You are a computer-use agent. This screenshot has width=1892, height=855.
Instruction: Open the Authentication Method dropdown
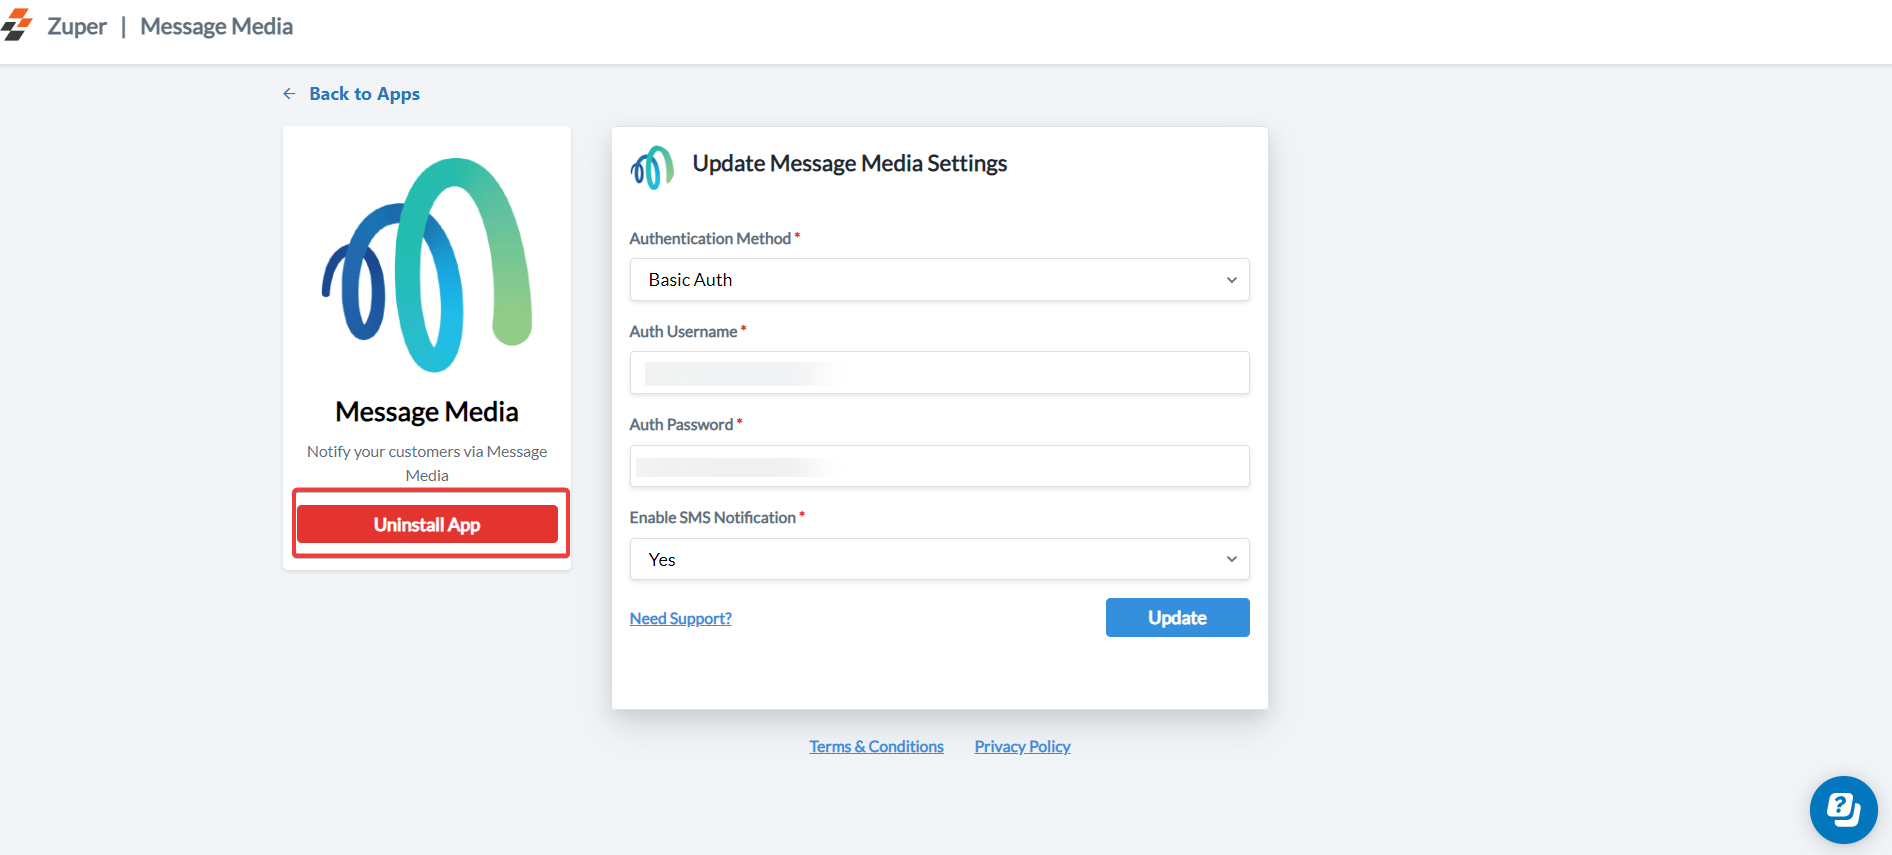938,280
